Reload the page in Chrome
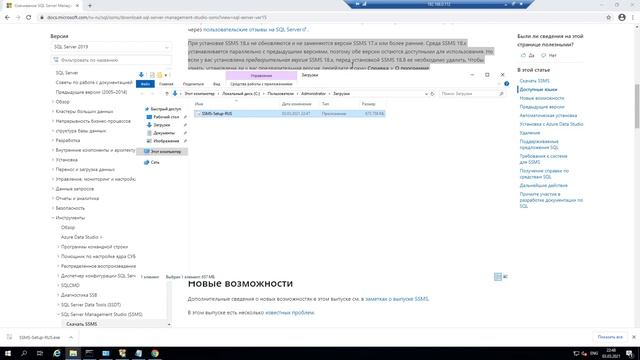 [x=29, y=18]
